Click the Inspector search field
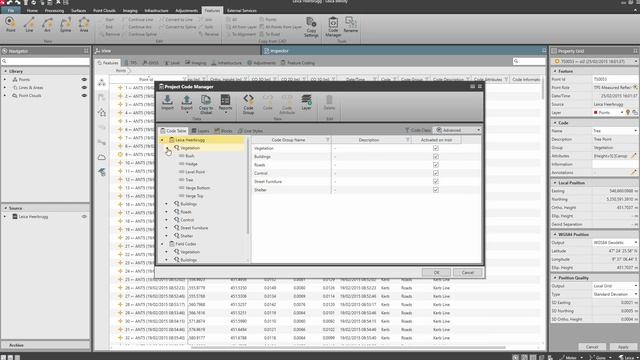 (x=529, y=61)
